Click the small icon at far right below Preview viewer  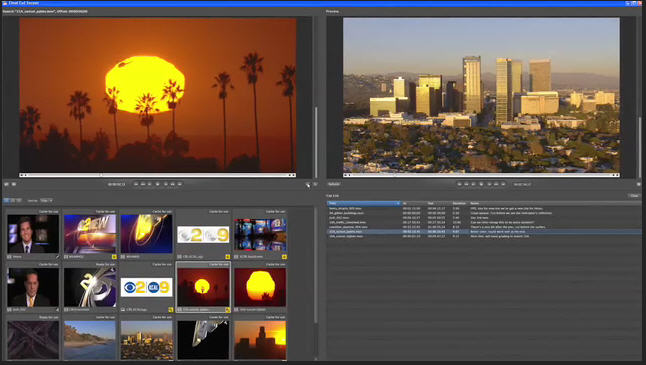pos(639,184)
